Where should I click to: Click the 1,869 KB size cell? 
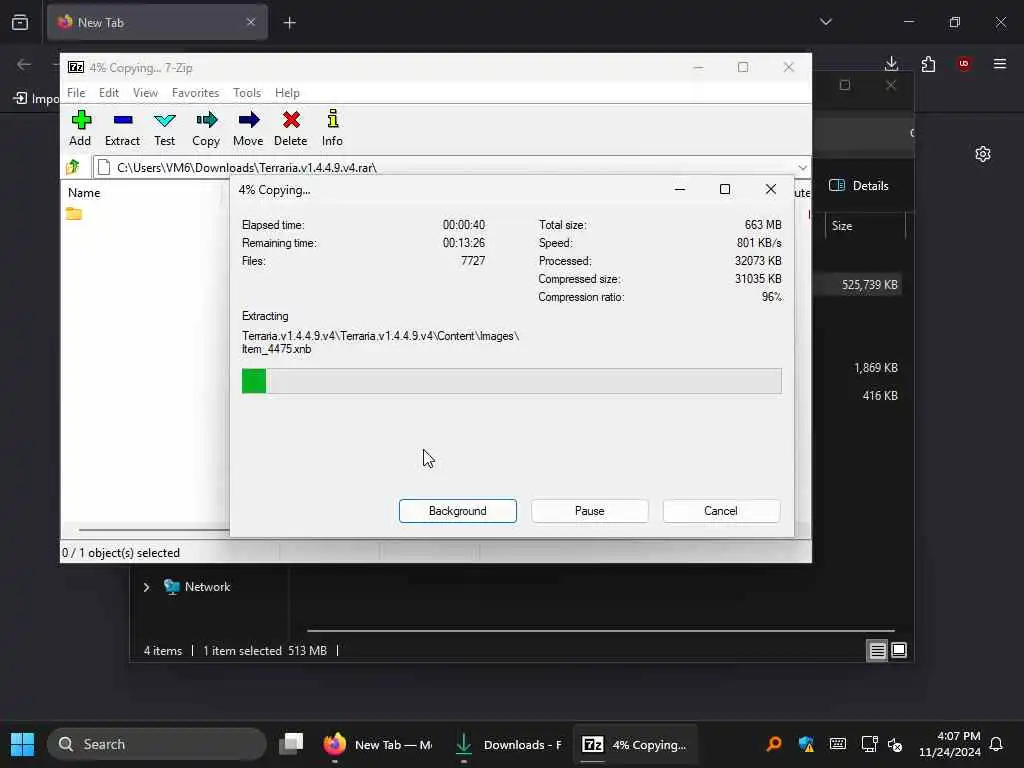click(x=876, y=368)
